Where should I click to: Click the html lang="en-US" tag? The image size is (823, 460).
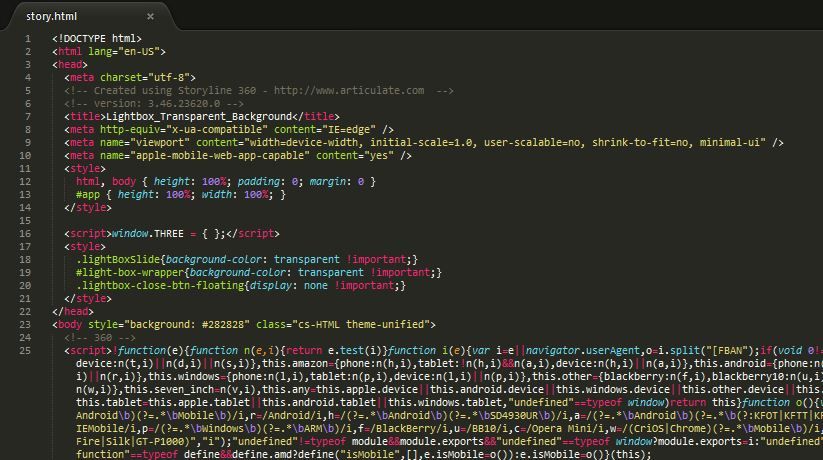109,51
